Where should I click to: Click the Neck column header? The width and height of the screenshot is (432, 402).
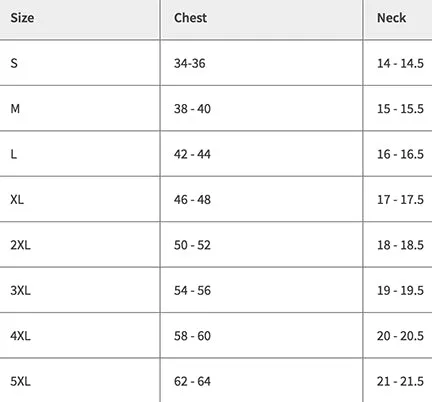[391, 18]
